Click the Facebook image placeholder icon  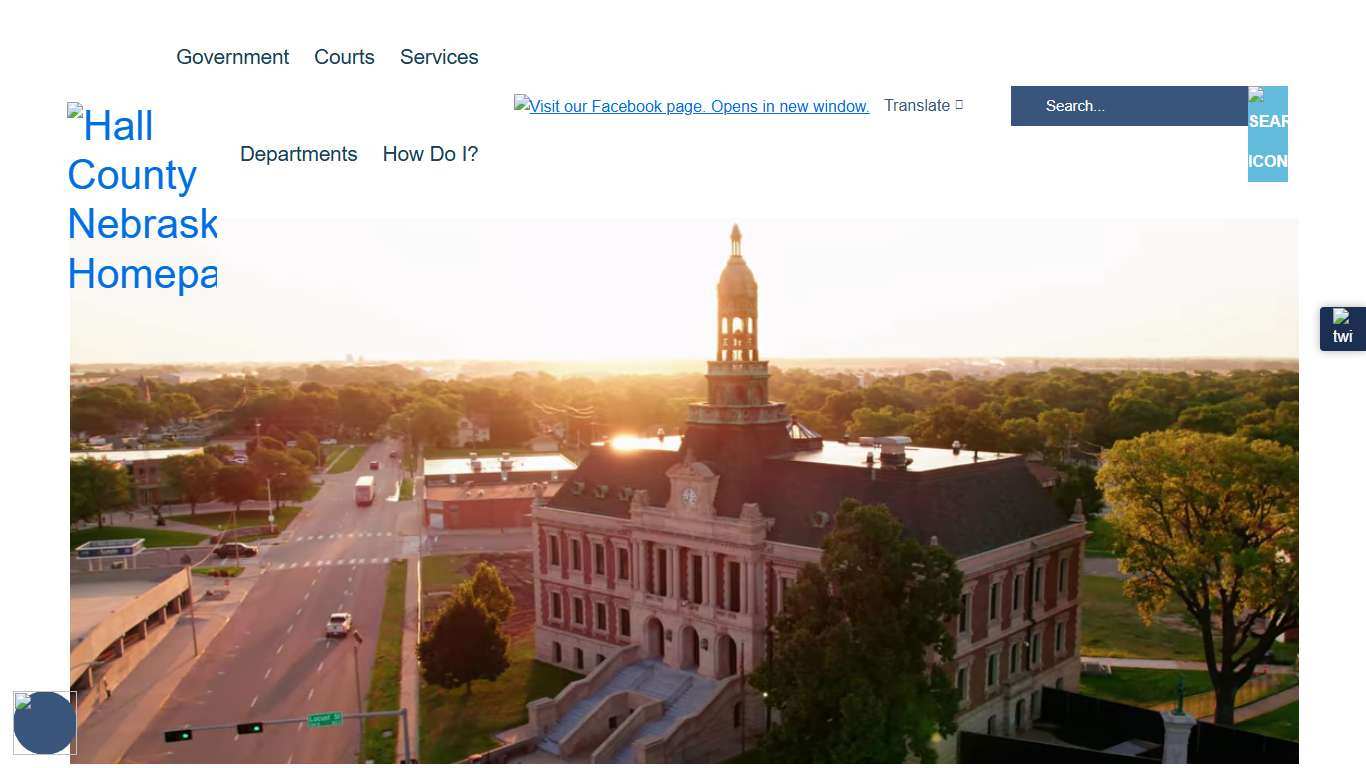(521, 103)
